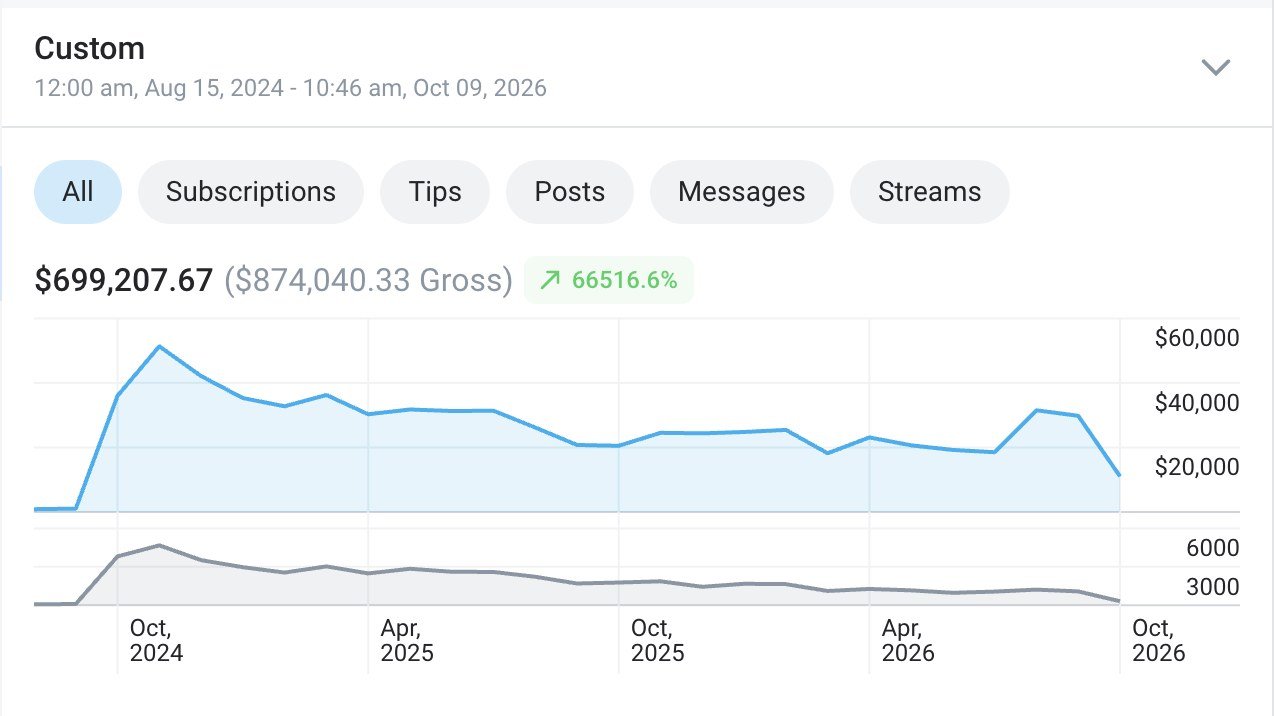This screenshot has width=1274, height=716.
Task: Click the gray chart line peak point
Action: coord(160,545)
